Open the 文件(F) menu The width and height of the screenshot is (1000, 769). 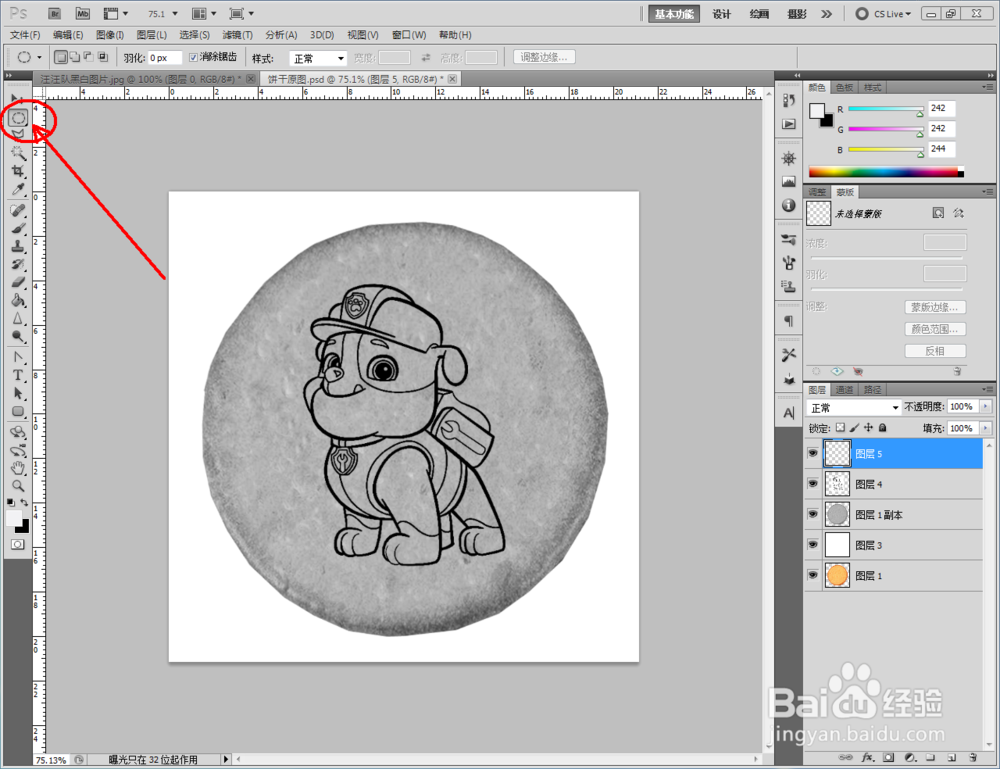point(25,34)
